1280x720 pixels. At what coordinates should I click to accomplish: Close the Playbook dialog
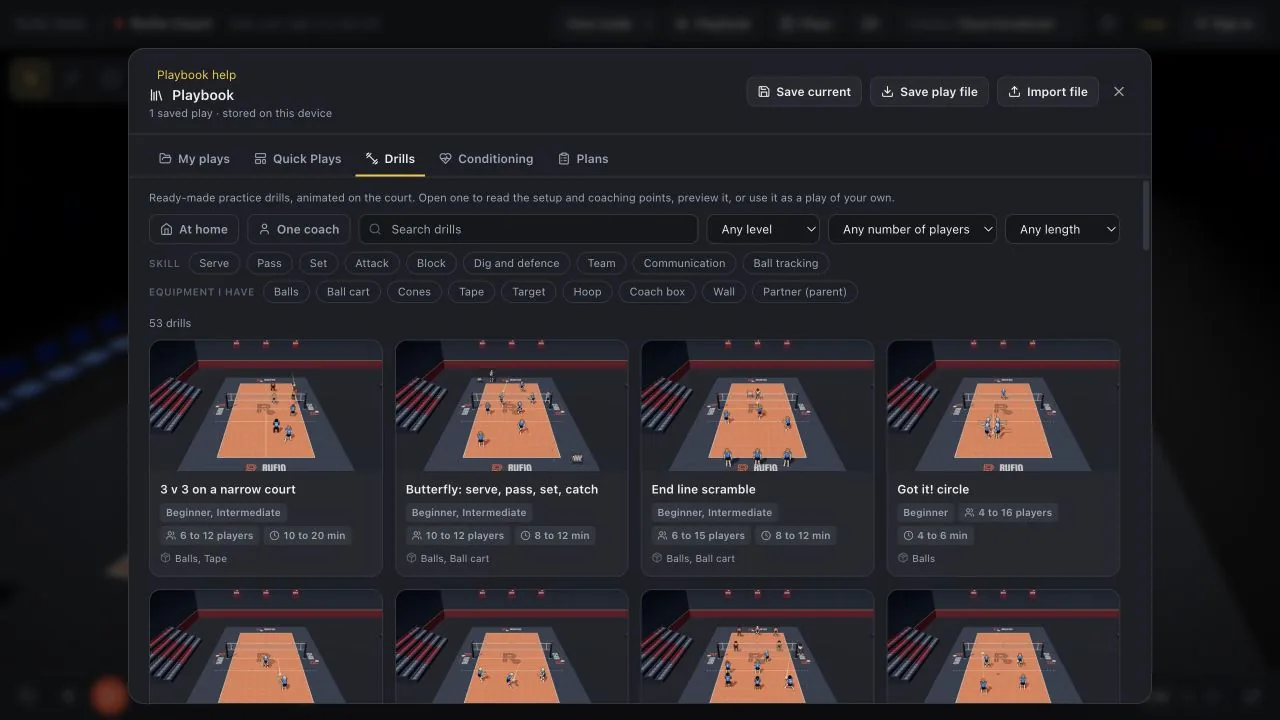pos(1119,92)
